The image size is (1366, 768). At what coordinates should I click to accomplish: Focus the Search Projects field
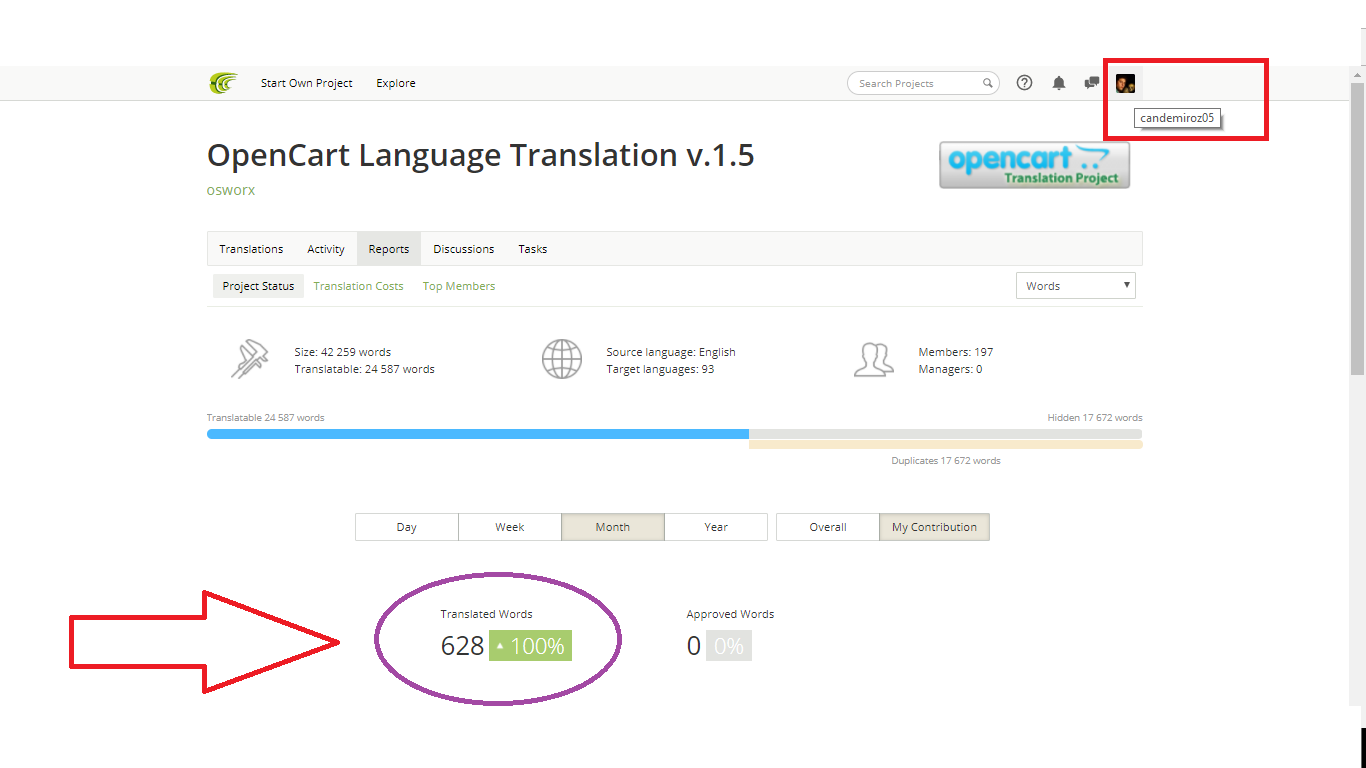[923, 83]
